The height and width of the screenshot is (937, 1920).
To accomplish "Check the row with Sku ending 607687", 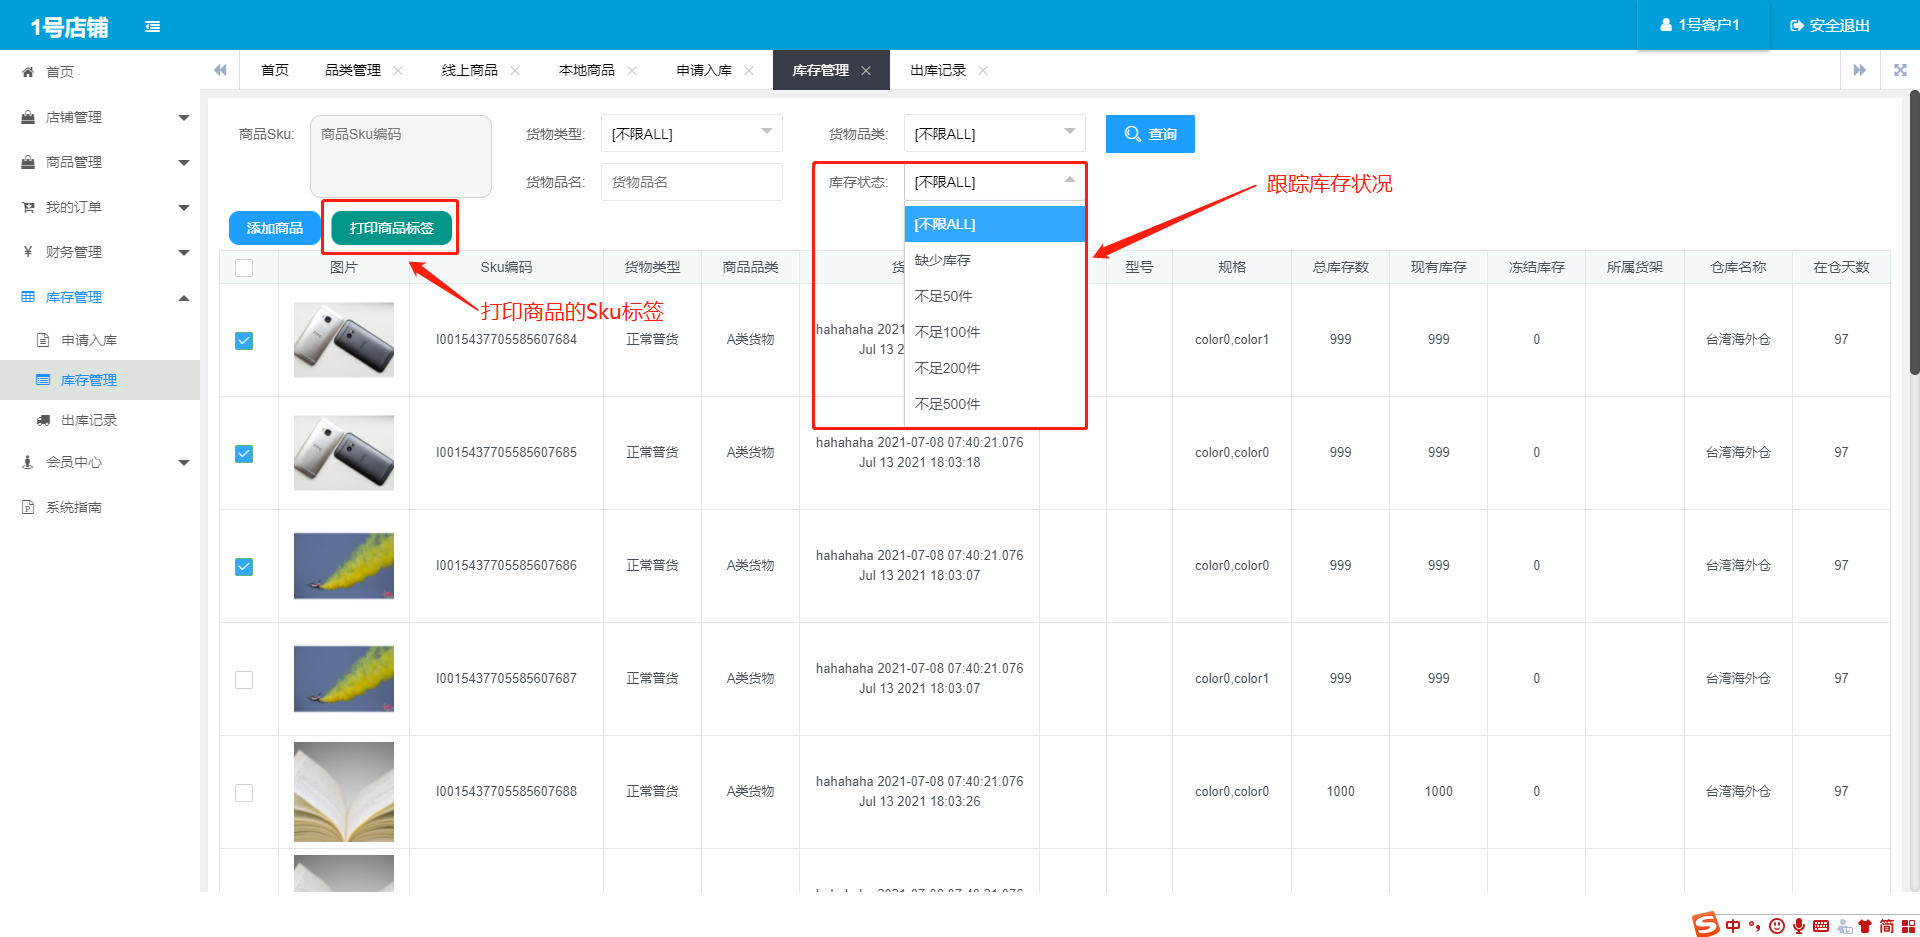I will click(x=244, y=680).
